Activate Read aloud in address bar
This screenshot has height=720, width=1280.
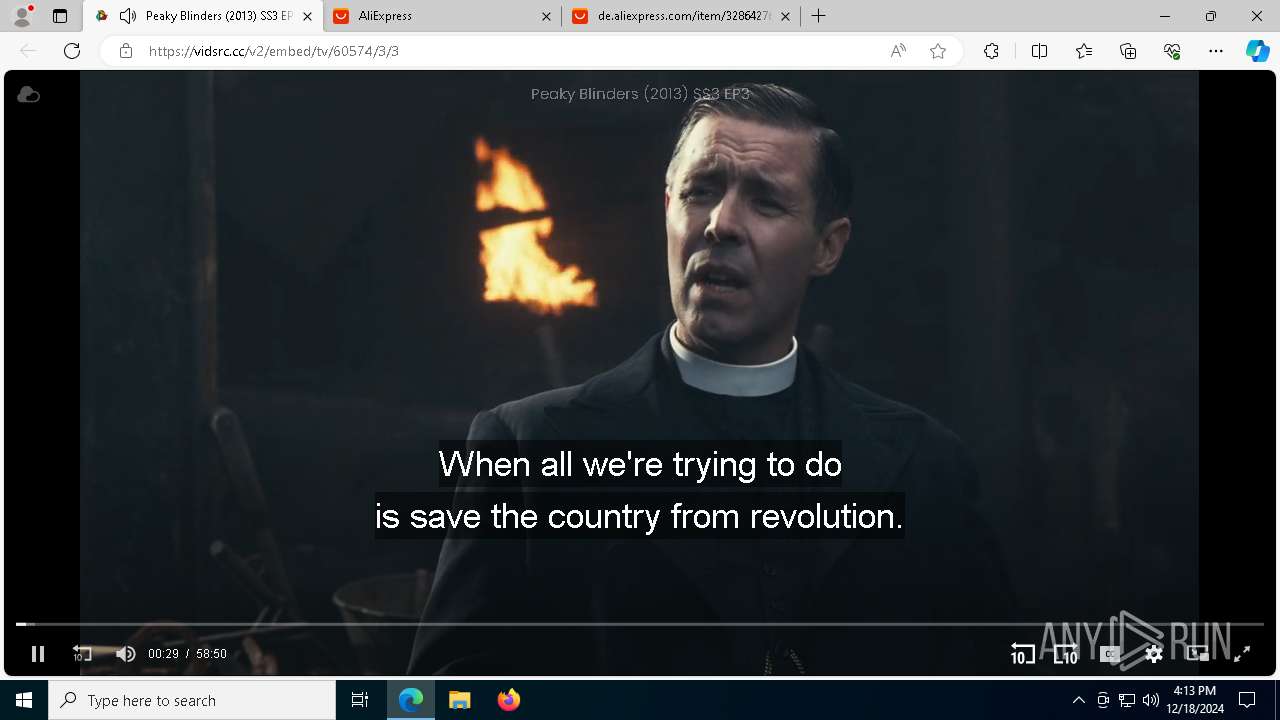click(x=898, y=51)
